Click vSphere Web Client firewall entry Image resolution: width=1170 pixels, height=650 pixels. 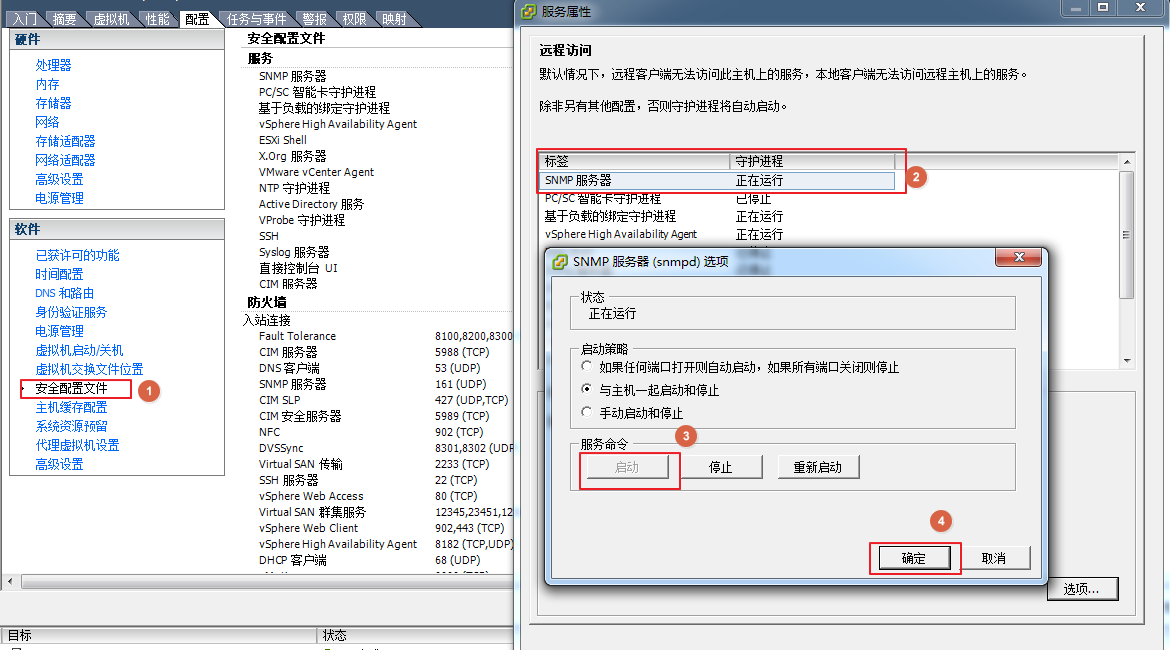point(308,528)
